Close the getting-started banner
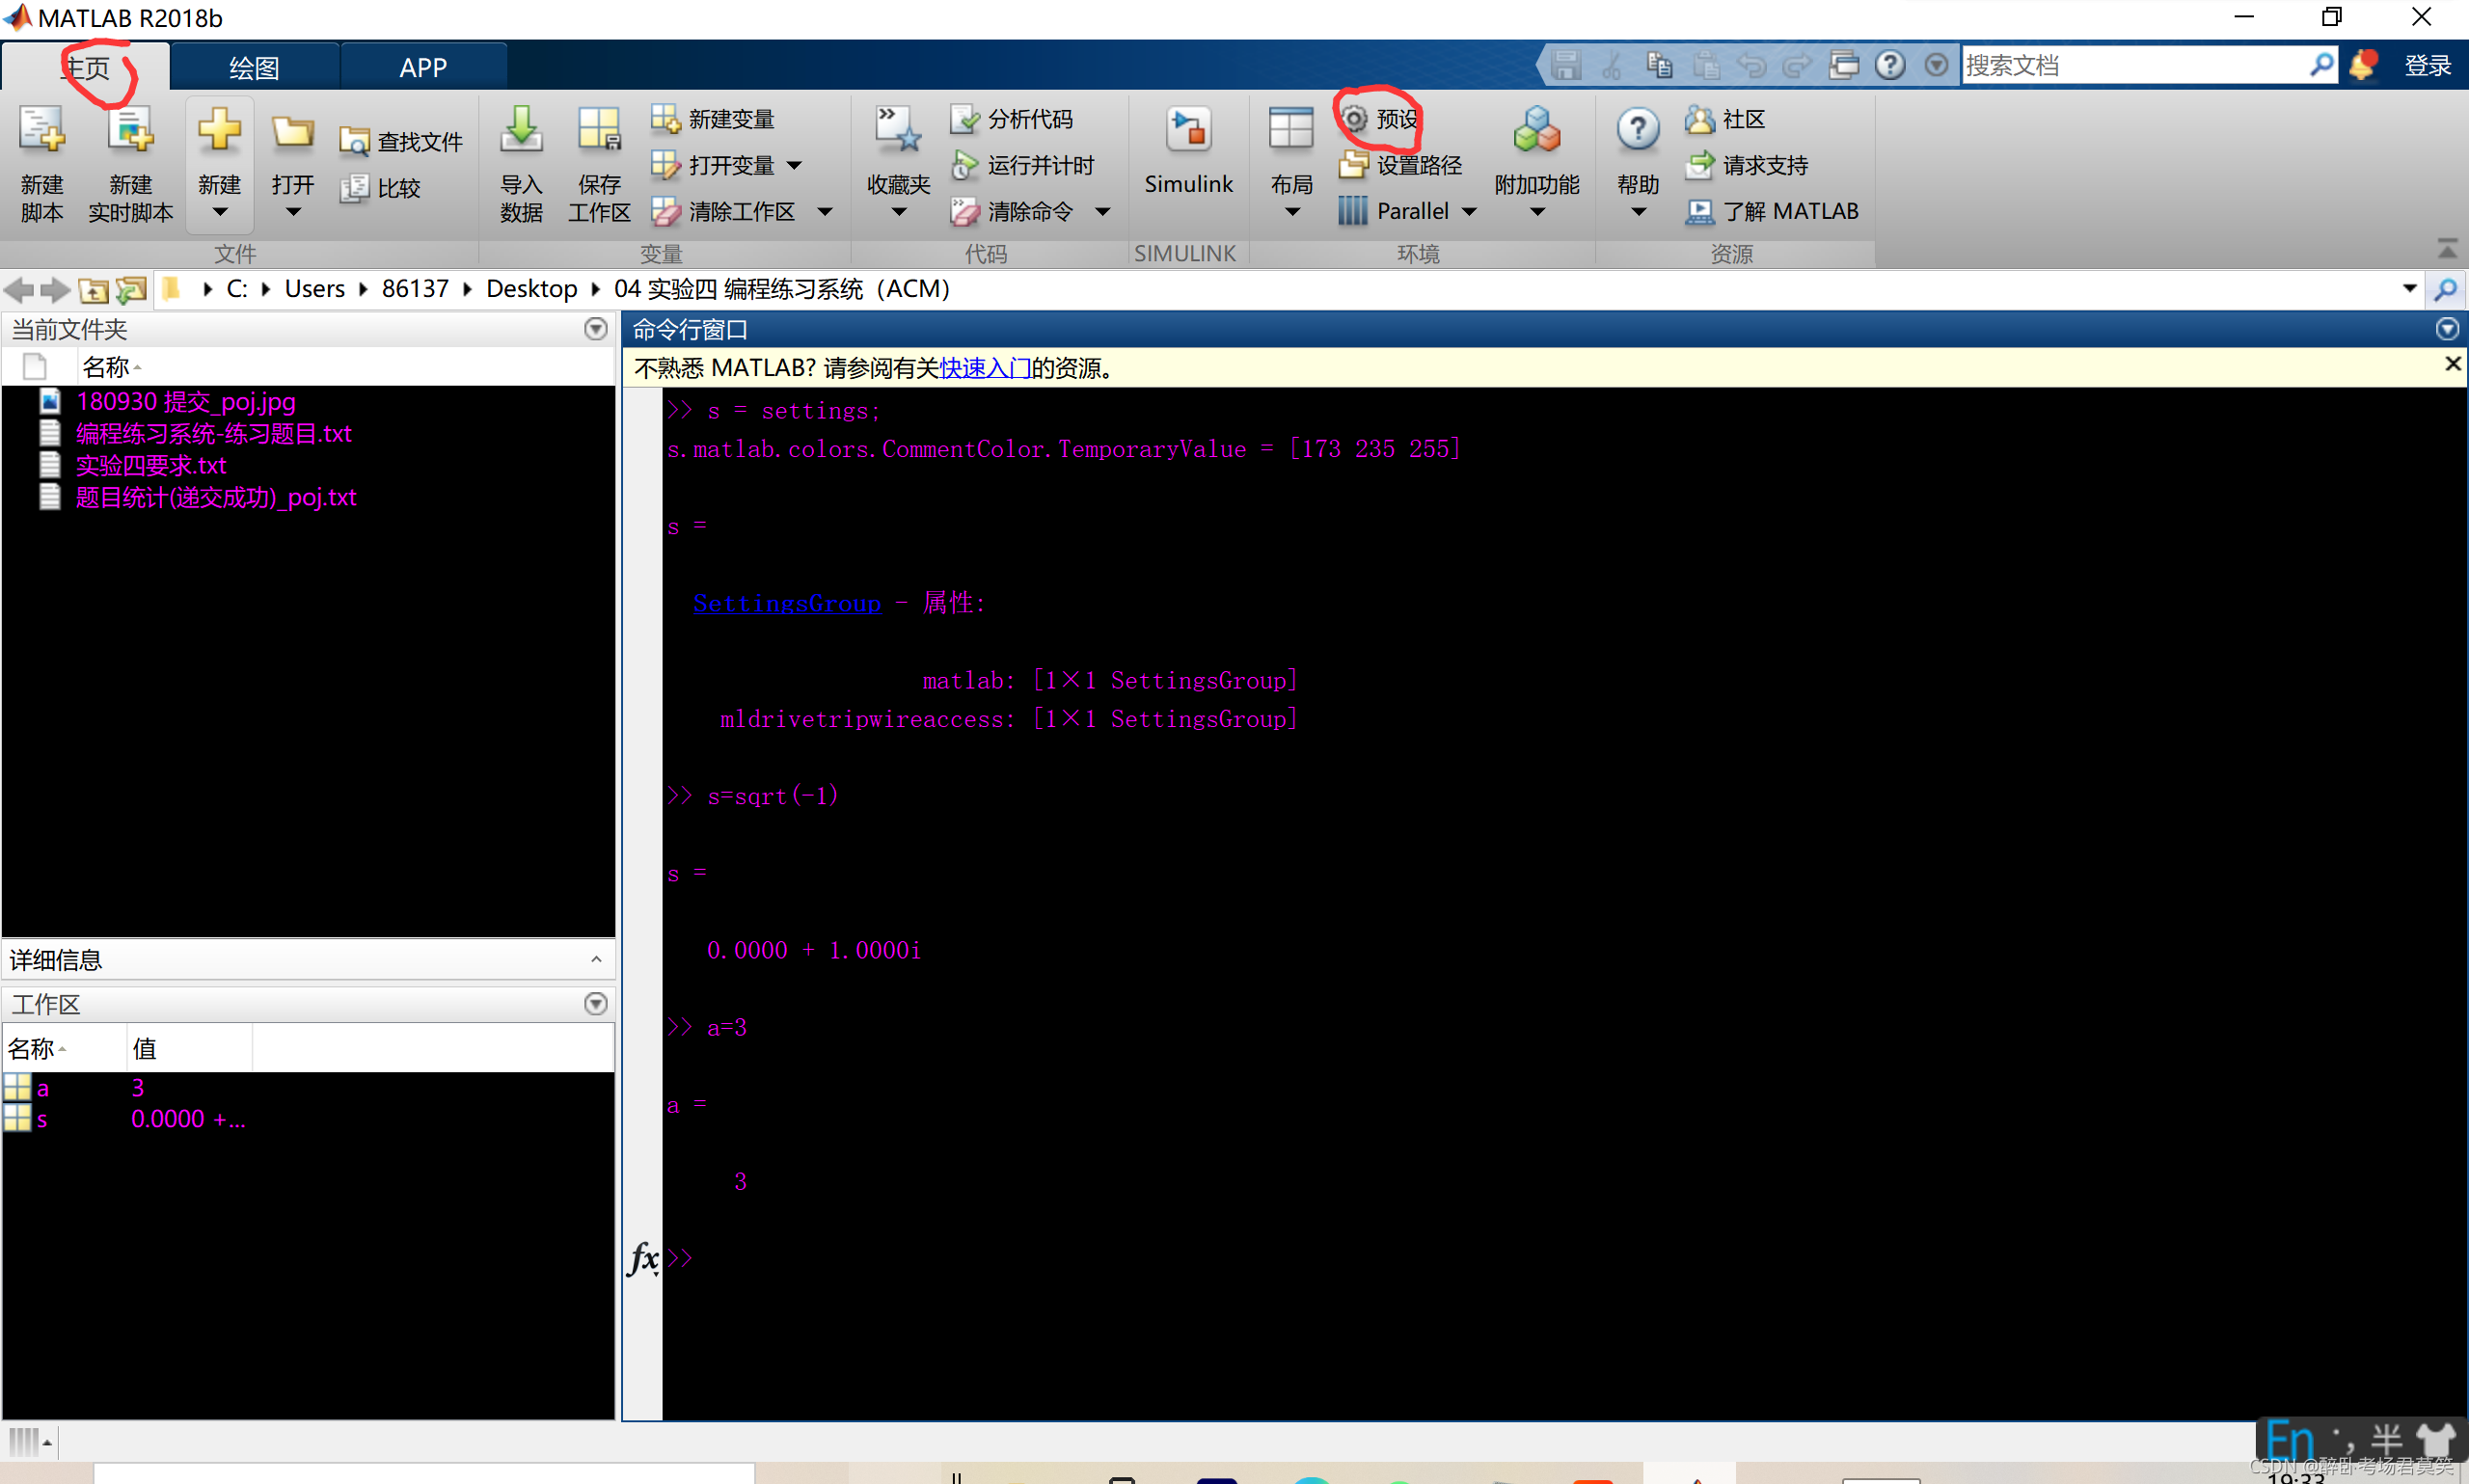 click(2452, 364)
